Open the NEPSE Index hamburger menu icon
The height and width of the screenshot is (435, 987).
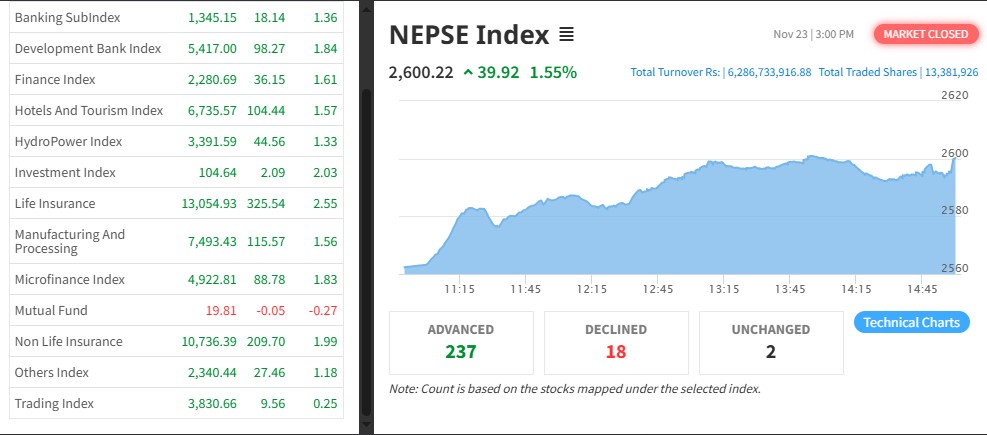coord(566,35)
